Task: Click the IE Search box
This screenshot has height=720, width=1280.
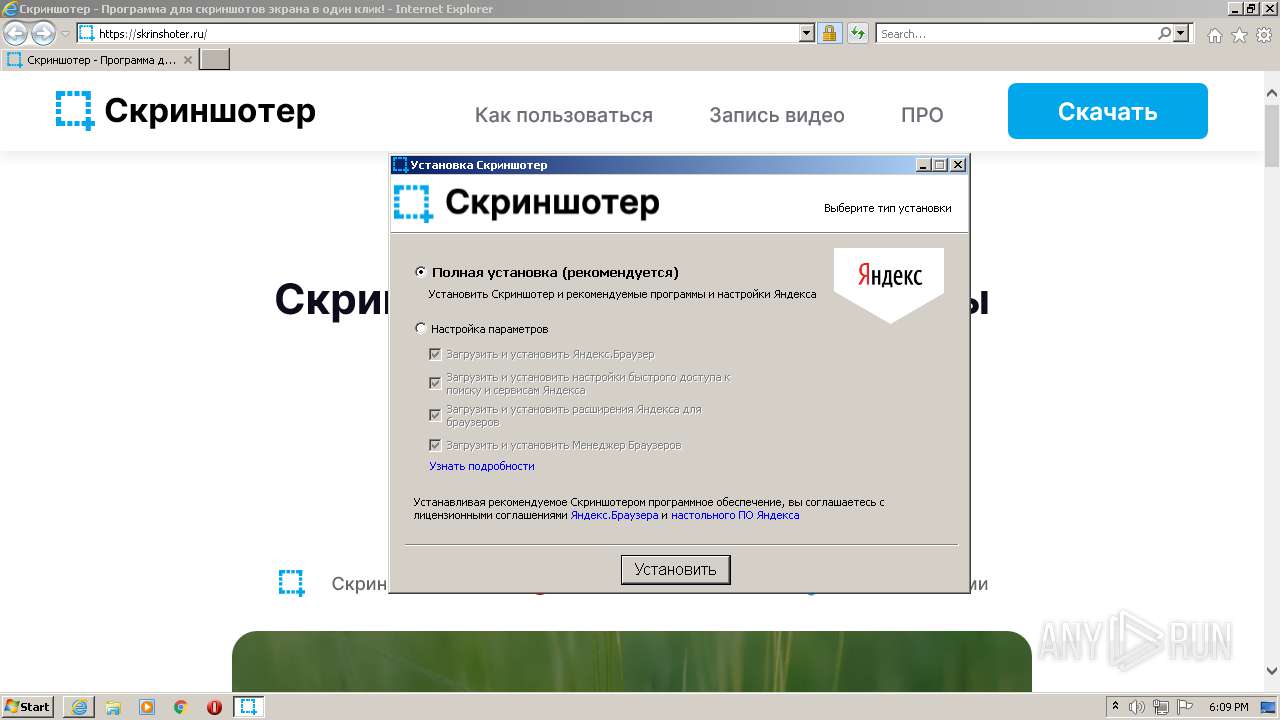Action: pos(1016,33)
